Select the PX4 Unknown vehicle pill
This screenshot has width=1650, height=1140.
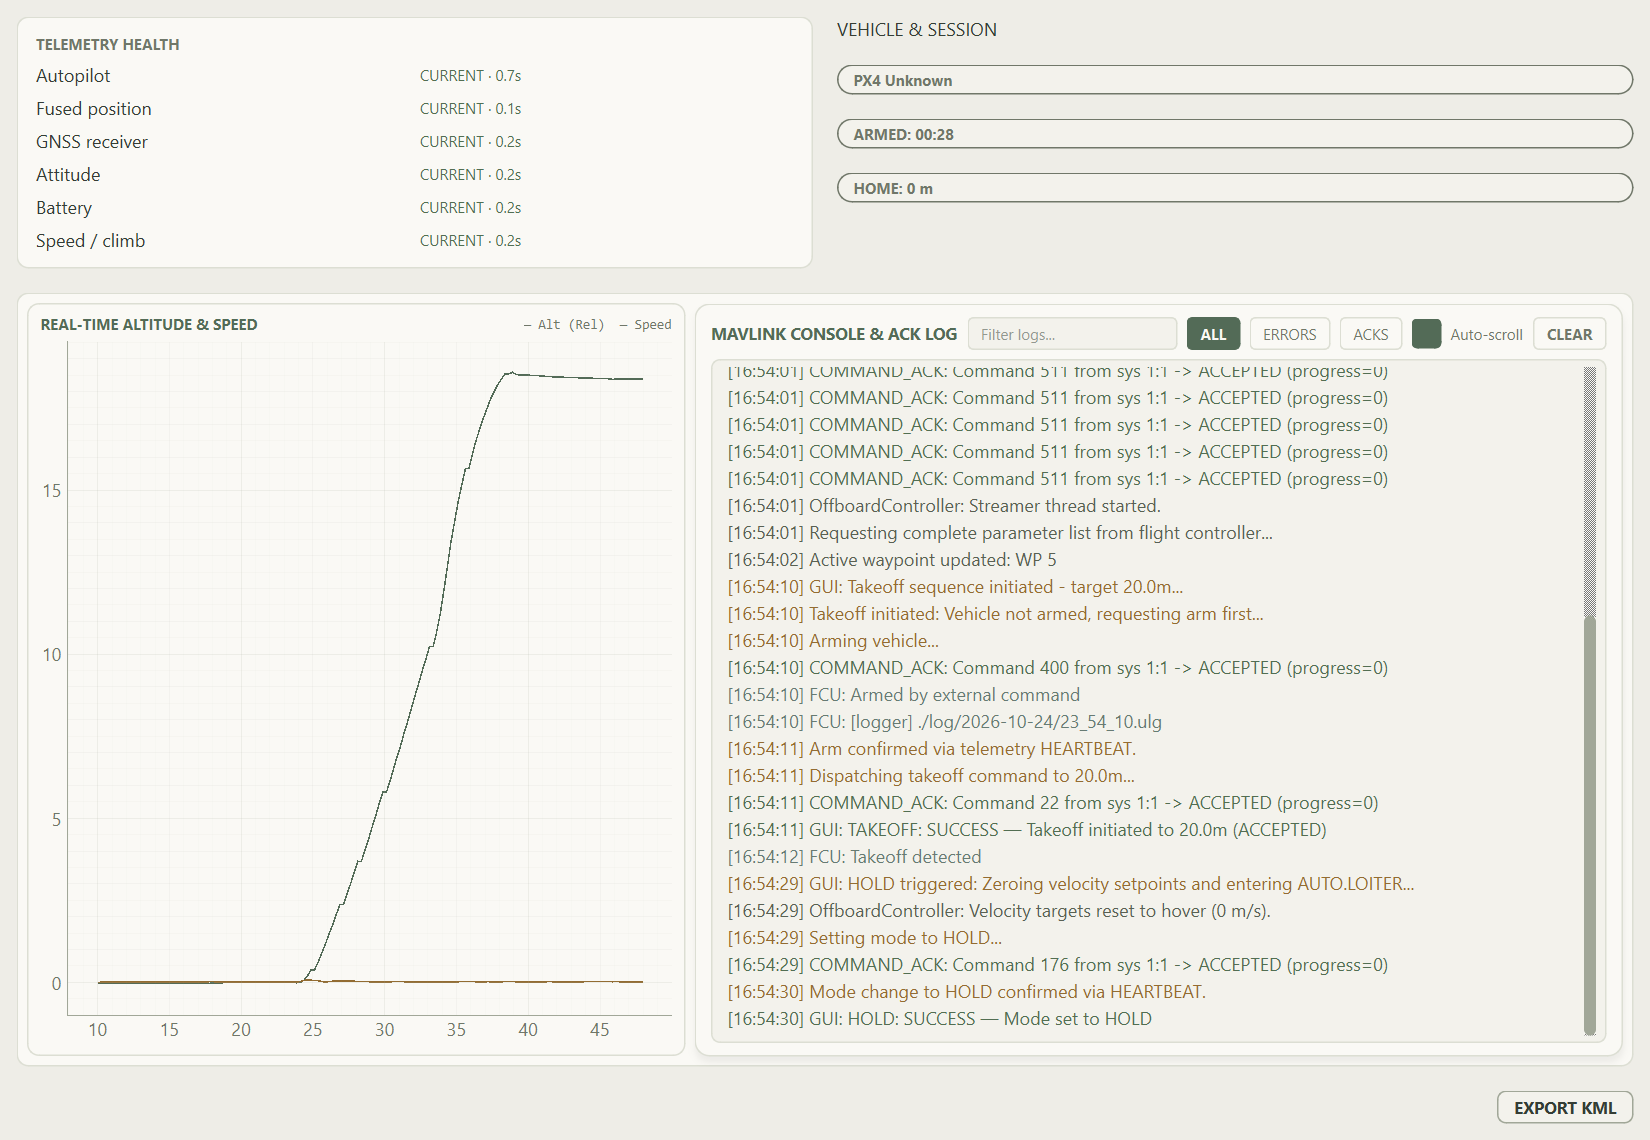point(1235,80)
